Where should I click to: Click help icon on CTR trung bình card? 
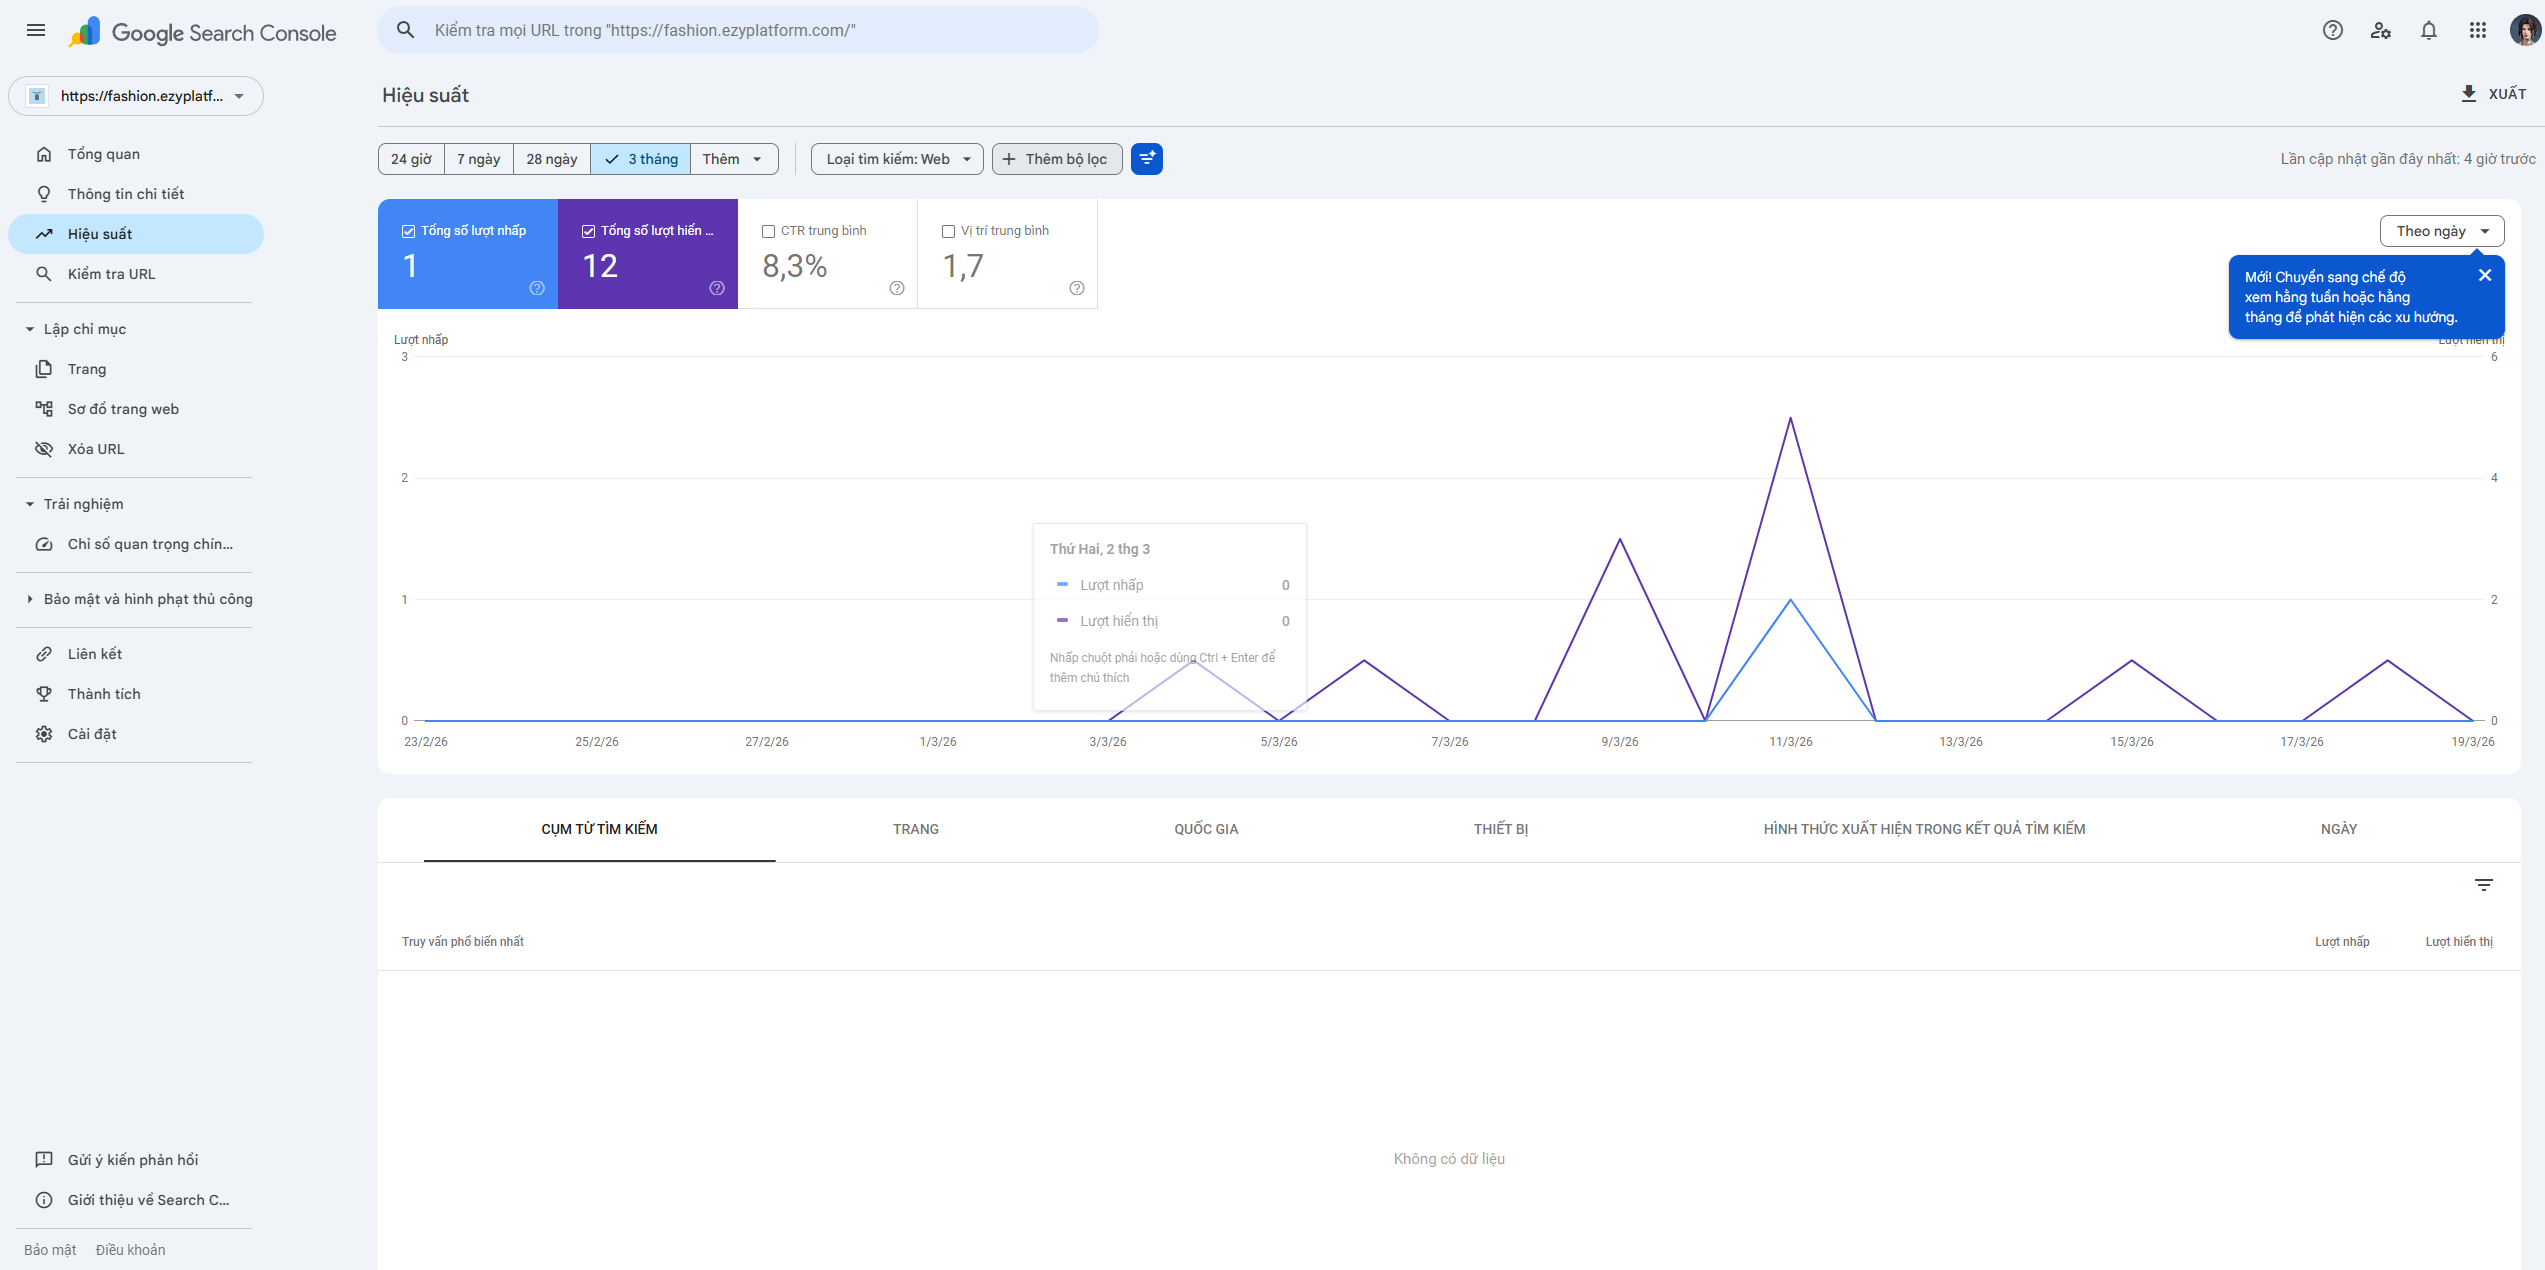pyautogui.click(x=896, y=288)
